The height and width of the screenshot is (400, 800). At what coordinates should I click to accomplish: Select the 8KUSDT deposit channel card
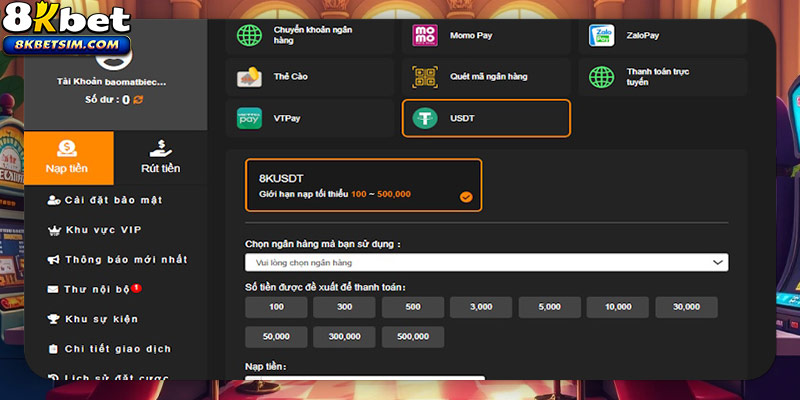coord(363,185)
